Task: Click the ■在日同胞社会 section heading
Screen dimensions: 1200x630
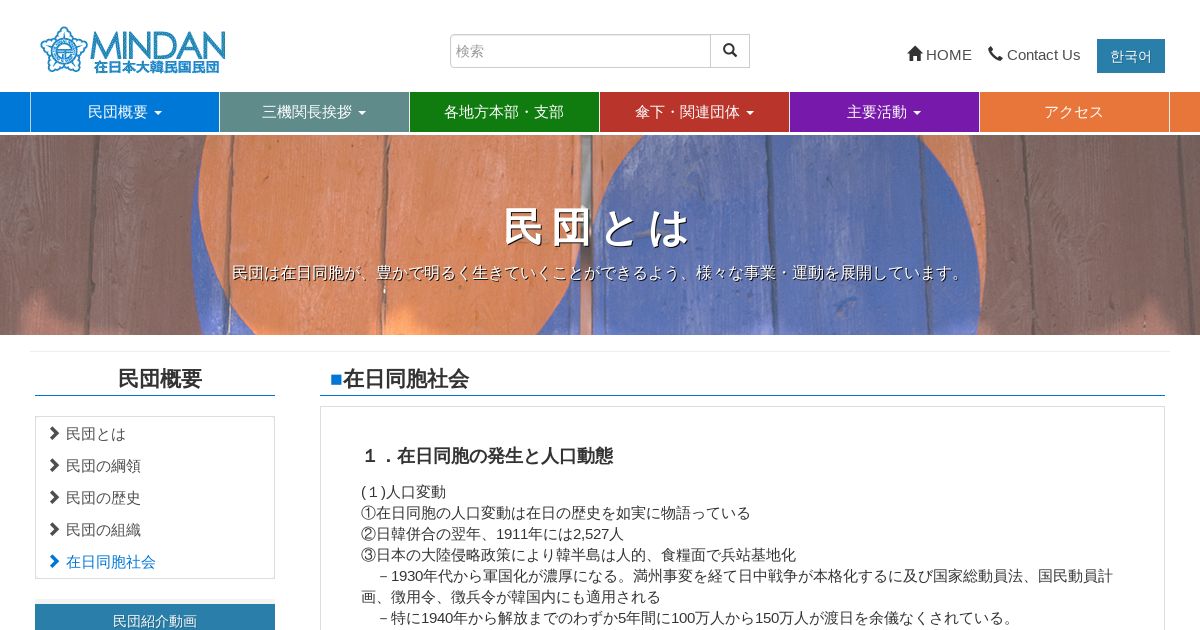Action: [x=399, y=379]
